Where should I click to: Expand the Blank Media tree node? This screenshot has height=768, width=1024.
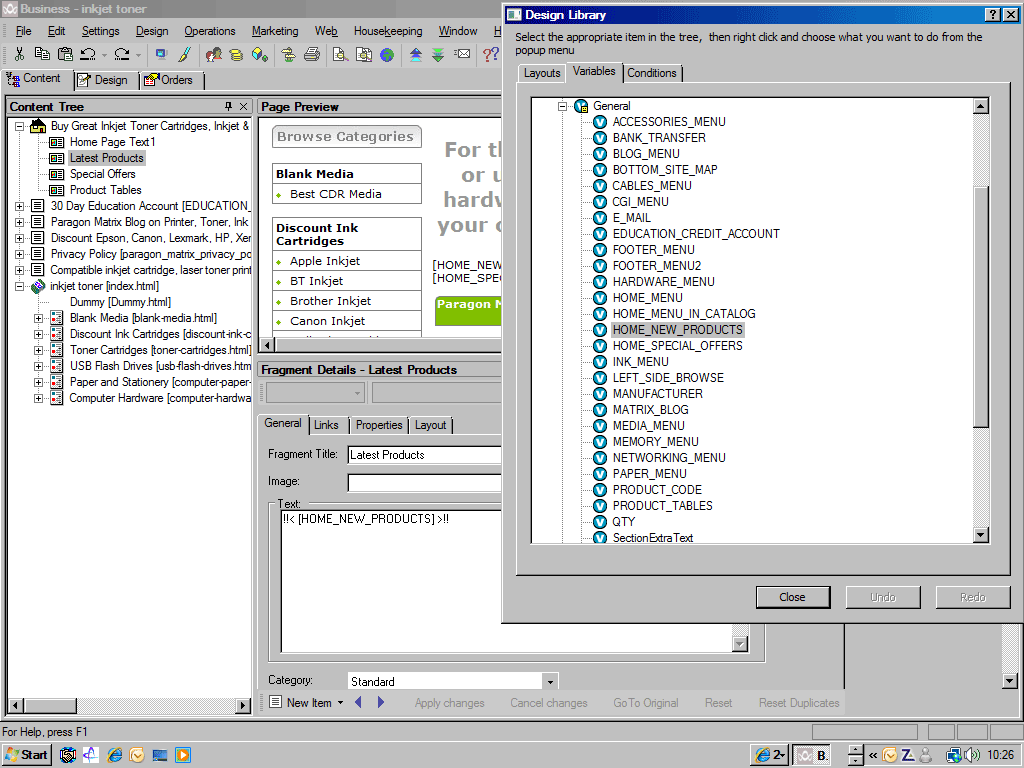pyautogui.click(x=39, y=318)
